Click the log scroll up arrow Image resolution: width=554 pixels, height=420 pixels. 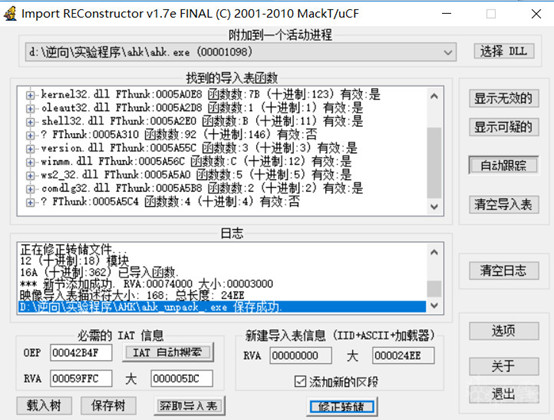tap(434, 252)
